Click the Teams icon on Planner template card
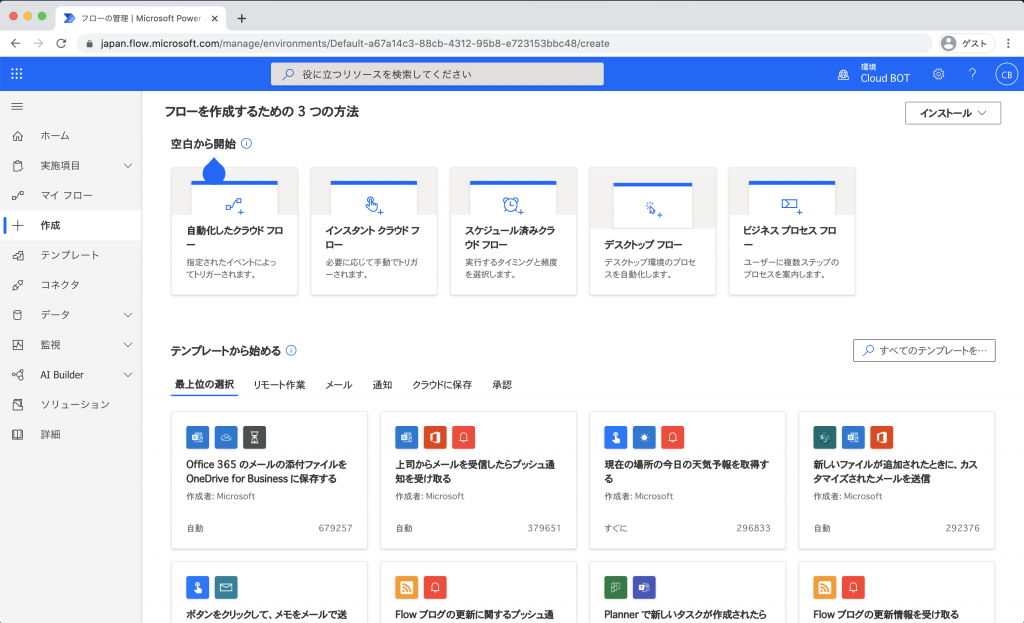 pos(644,588)
